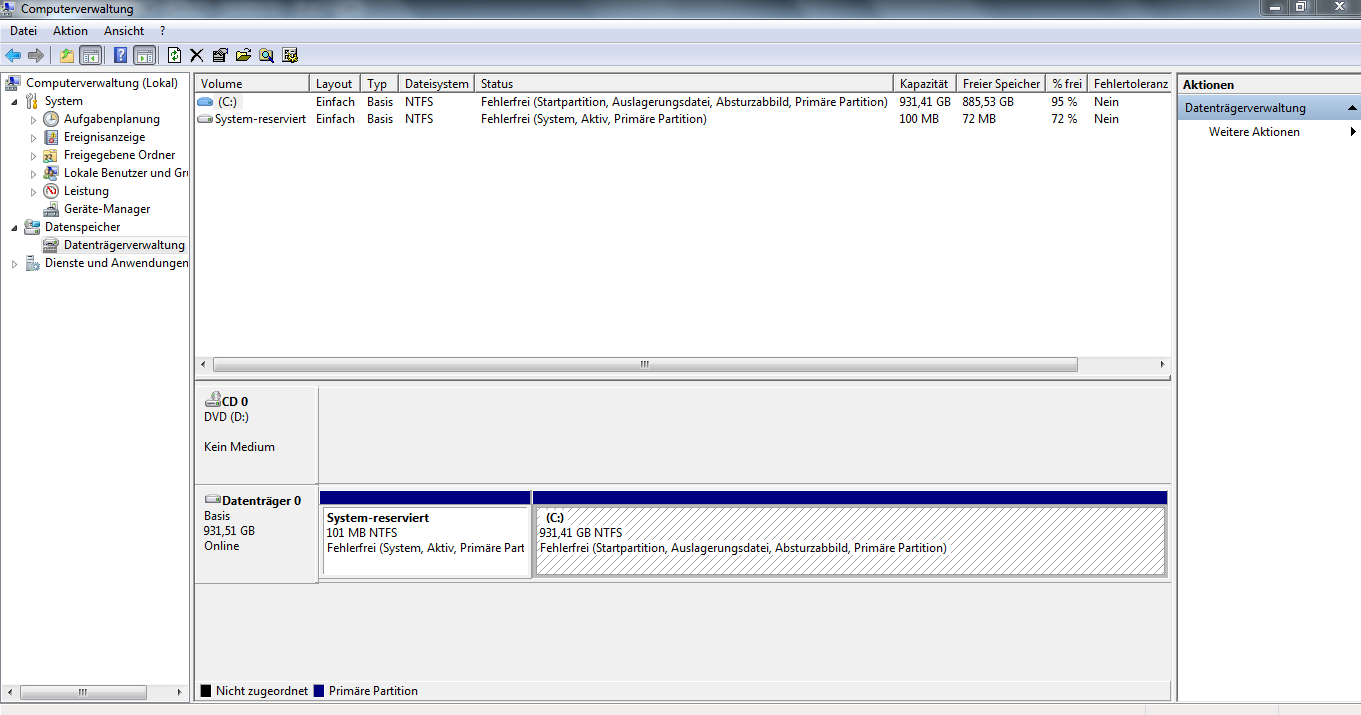
Task: Click the settings list toolbar icon
Action: coord(290,56)
